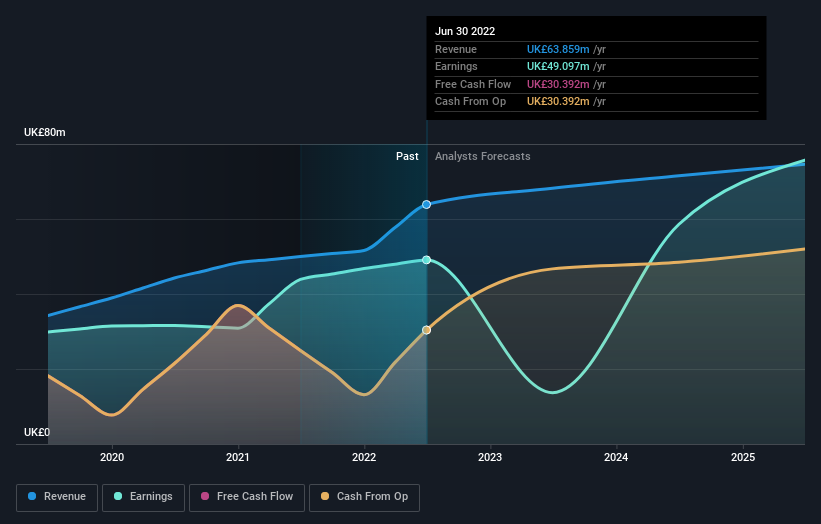Toggle the Cash From Op legend button
Viewport: 821px width, 524px height.
(364, 497)
